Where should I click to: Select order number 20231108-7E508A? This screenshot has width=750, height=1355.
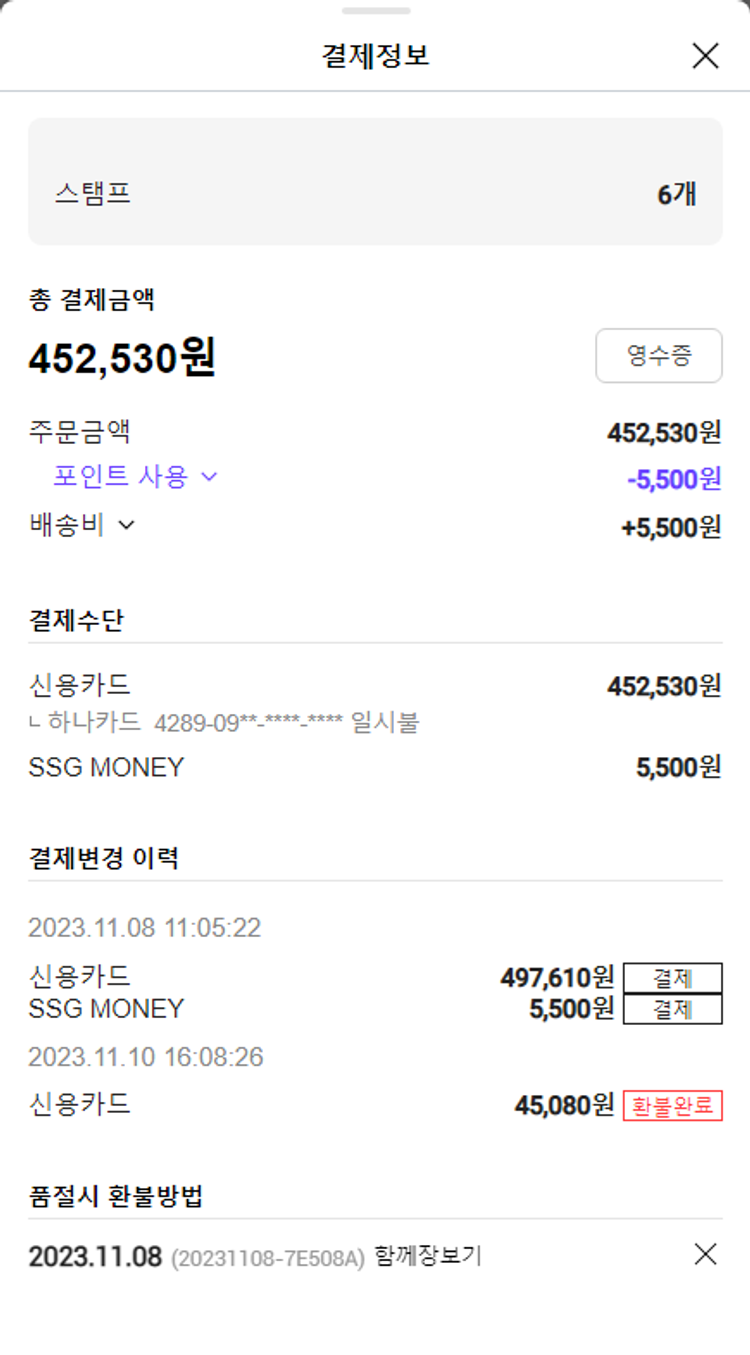click(x=268, y=1258)
